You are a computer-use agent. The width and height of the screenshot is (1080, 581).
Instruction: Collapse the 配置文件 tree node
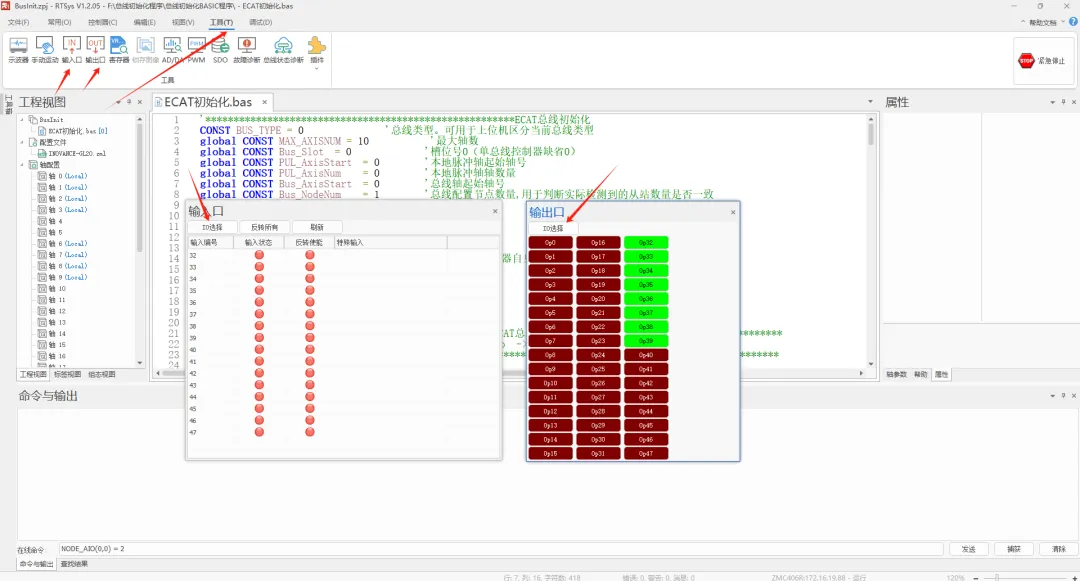(x=23, y=142)
